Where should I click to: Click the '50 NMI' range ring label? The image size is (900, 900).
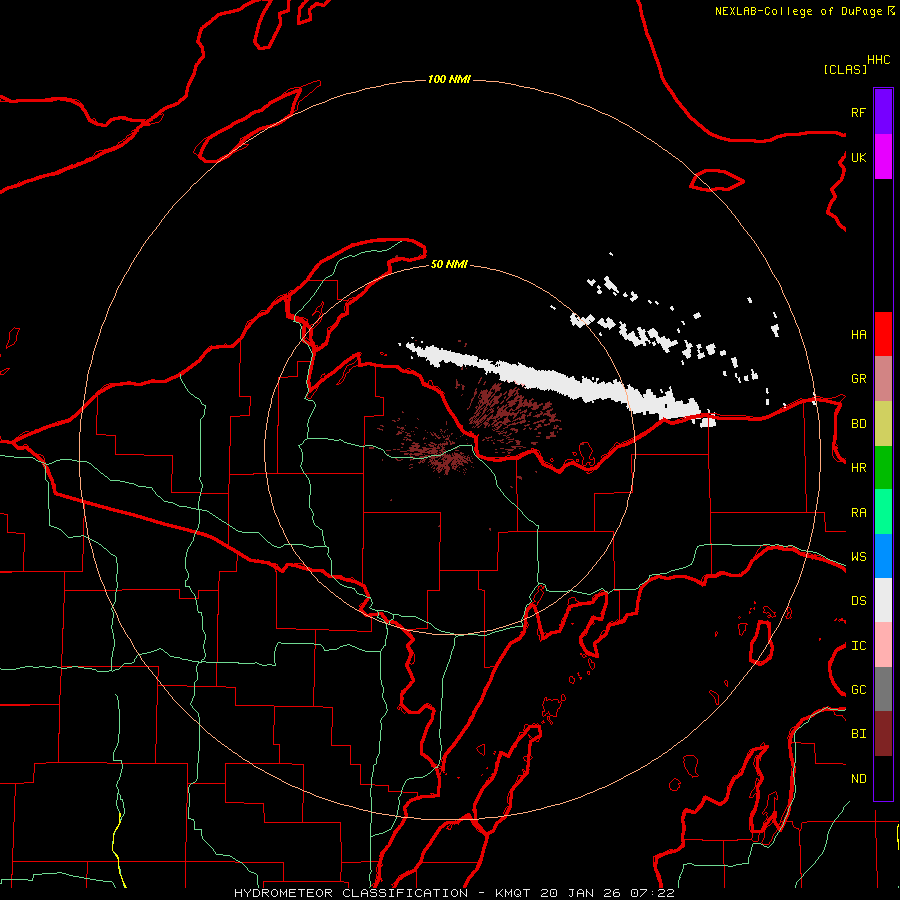[x=449, y=264]
